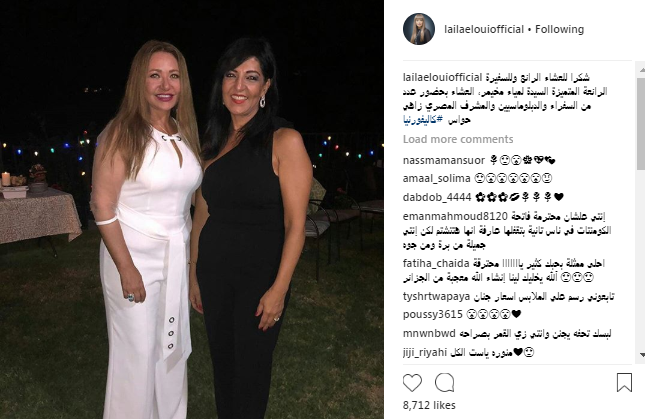The width and height of the screenshot is (645, 419).
Task: Expand Load more comments
Action: (458, 139)
